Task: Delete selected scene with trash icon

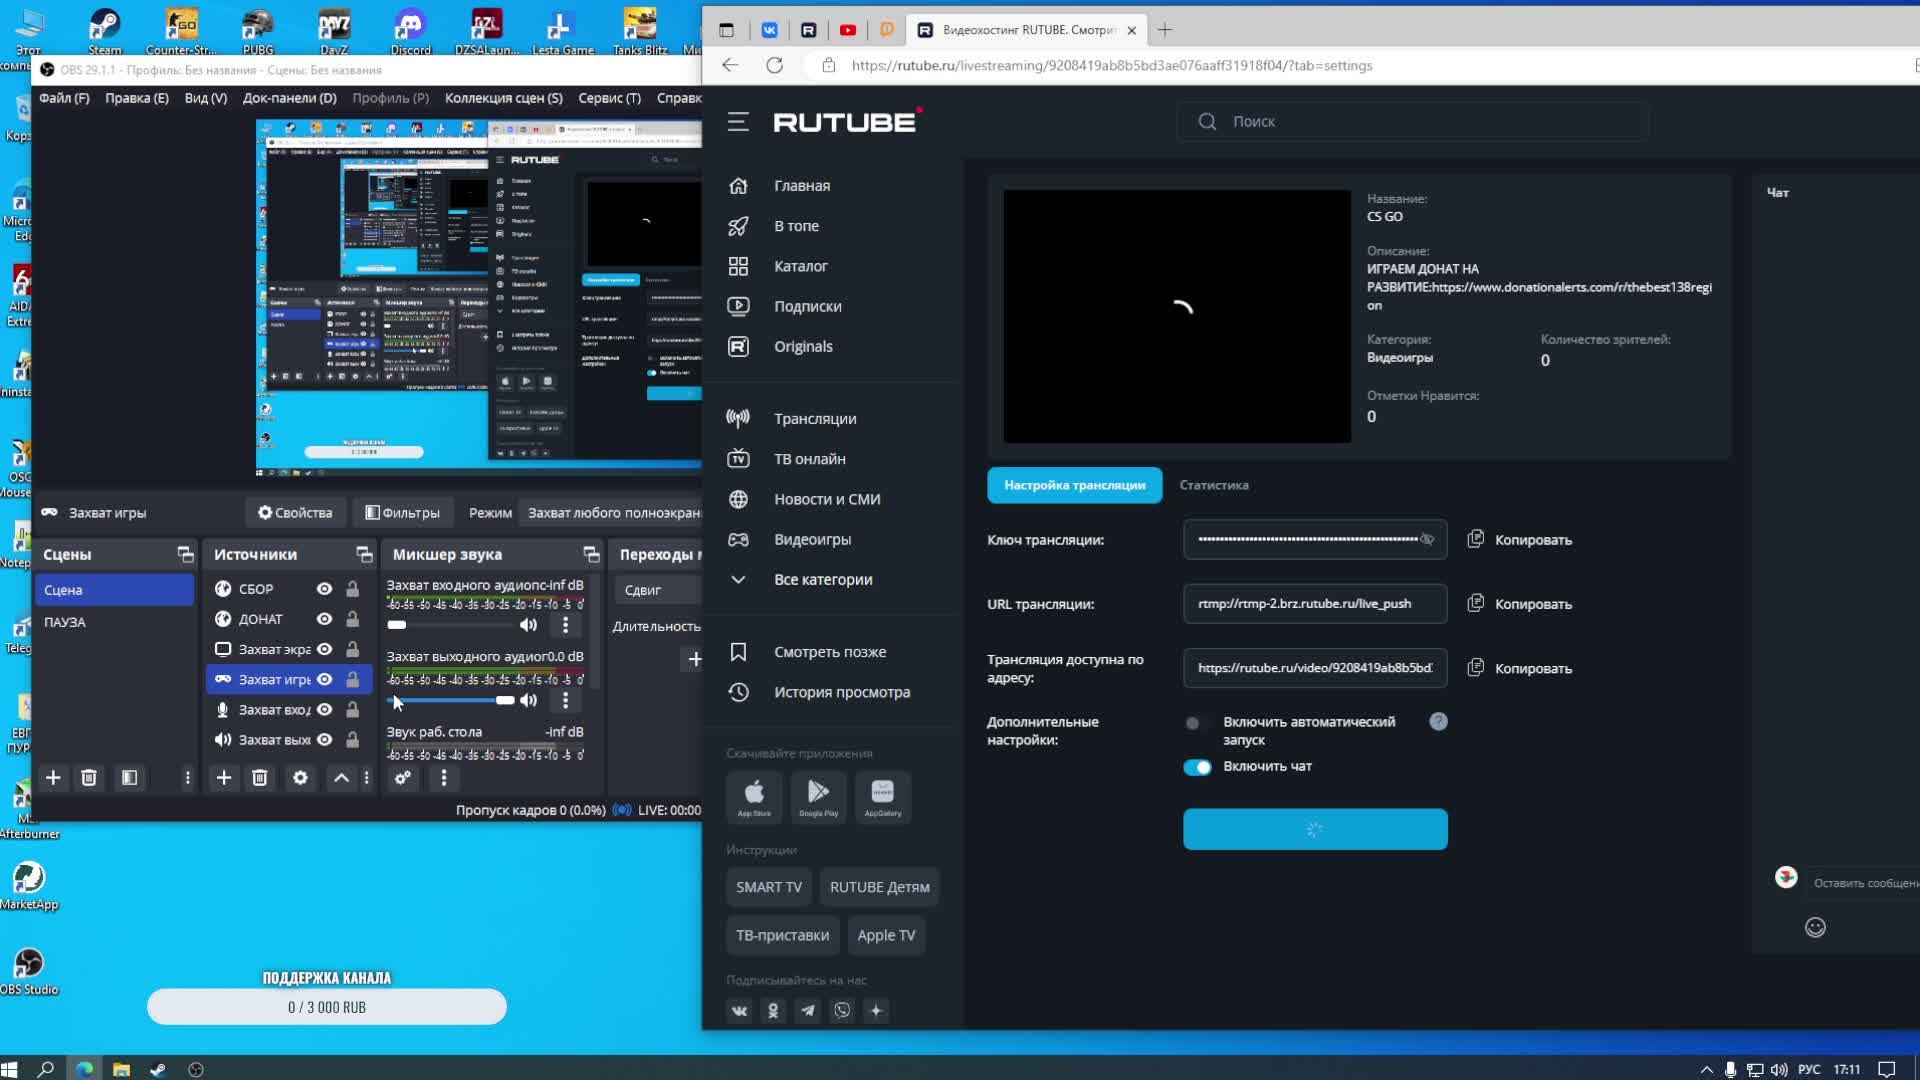Action: [89, 778]
